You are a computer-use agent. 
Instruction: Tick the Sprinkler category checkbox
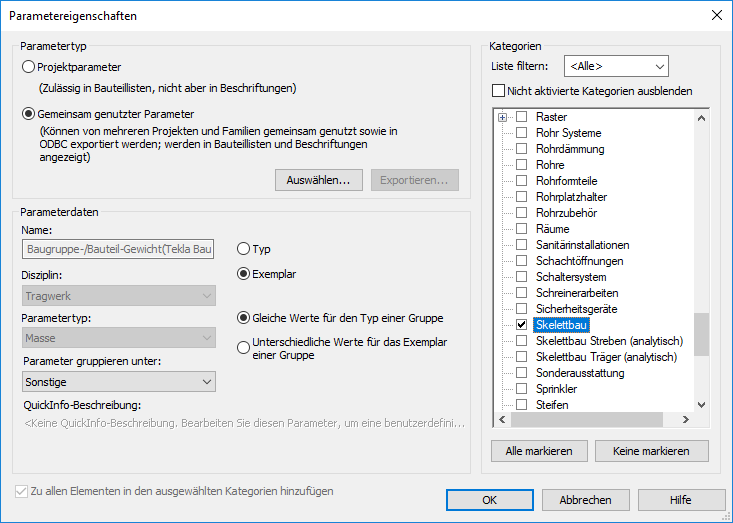[521, 389]
